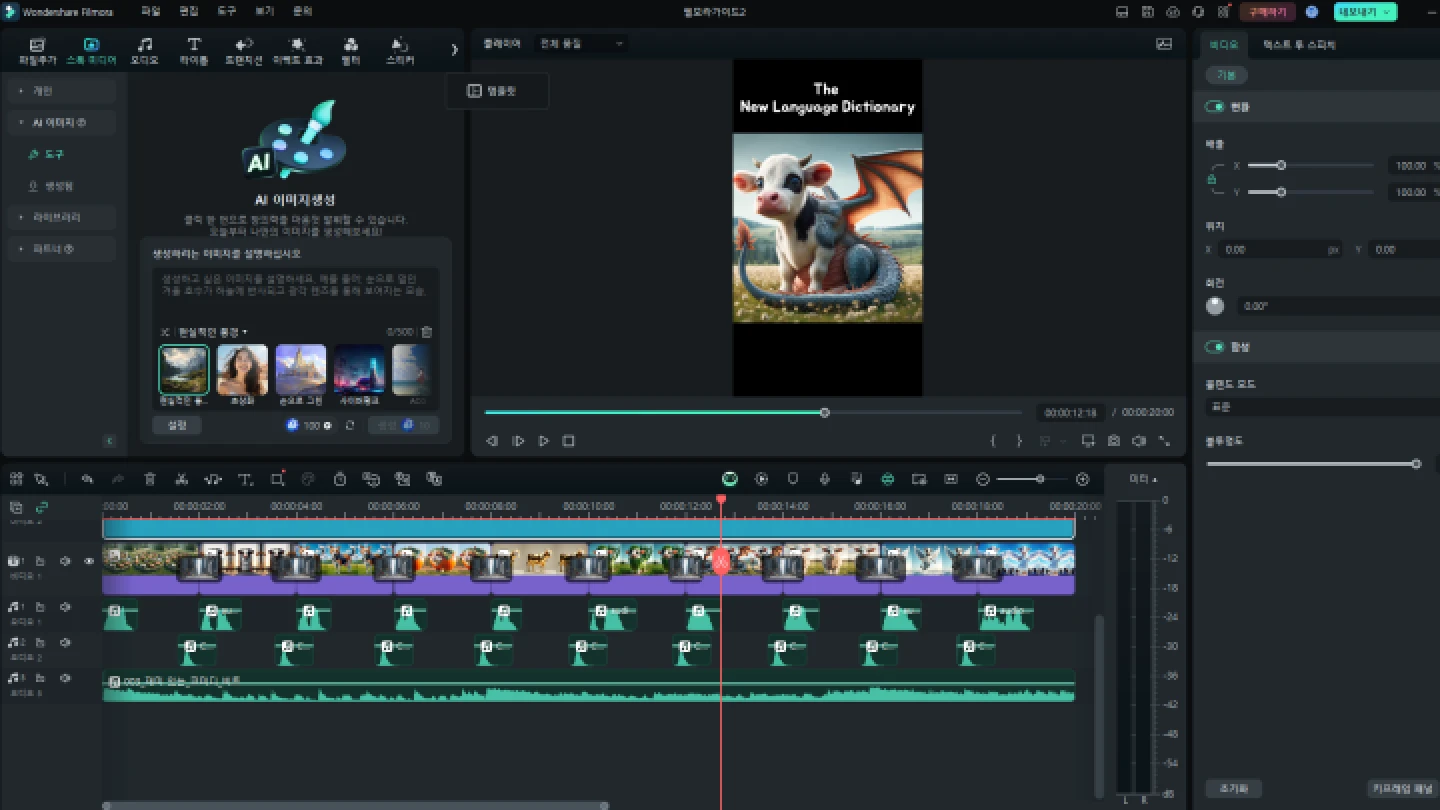Switch to the 비디오 properties tab

[x=1223, y=45]
